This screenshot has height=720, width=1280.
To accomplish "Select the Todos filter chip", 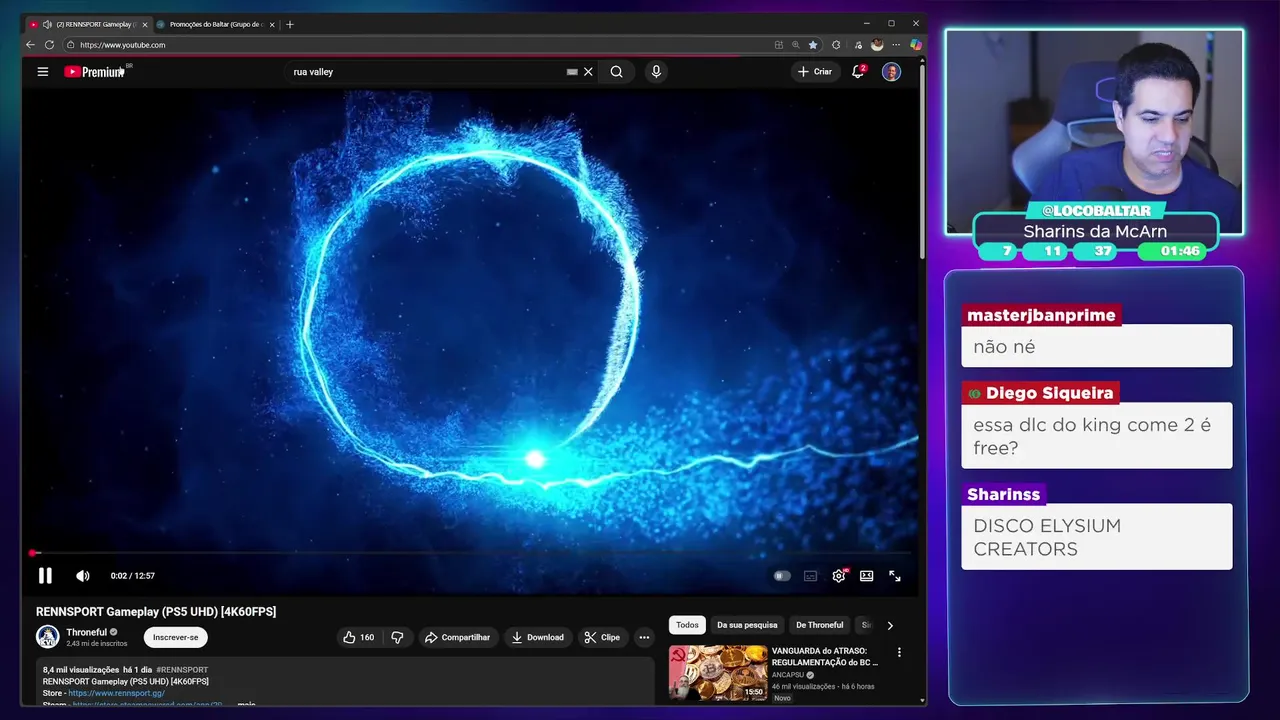I will pyautogui.click(x=687, y=625).
